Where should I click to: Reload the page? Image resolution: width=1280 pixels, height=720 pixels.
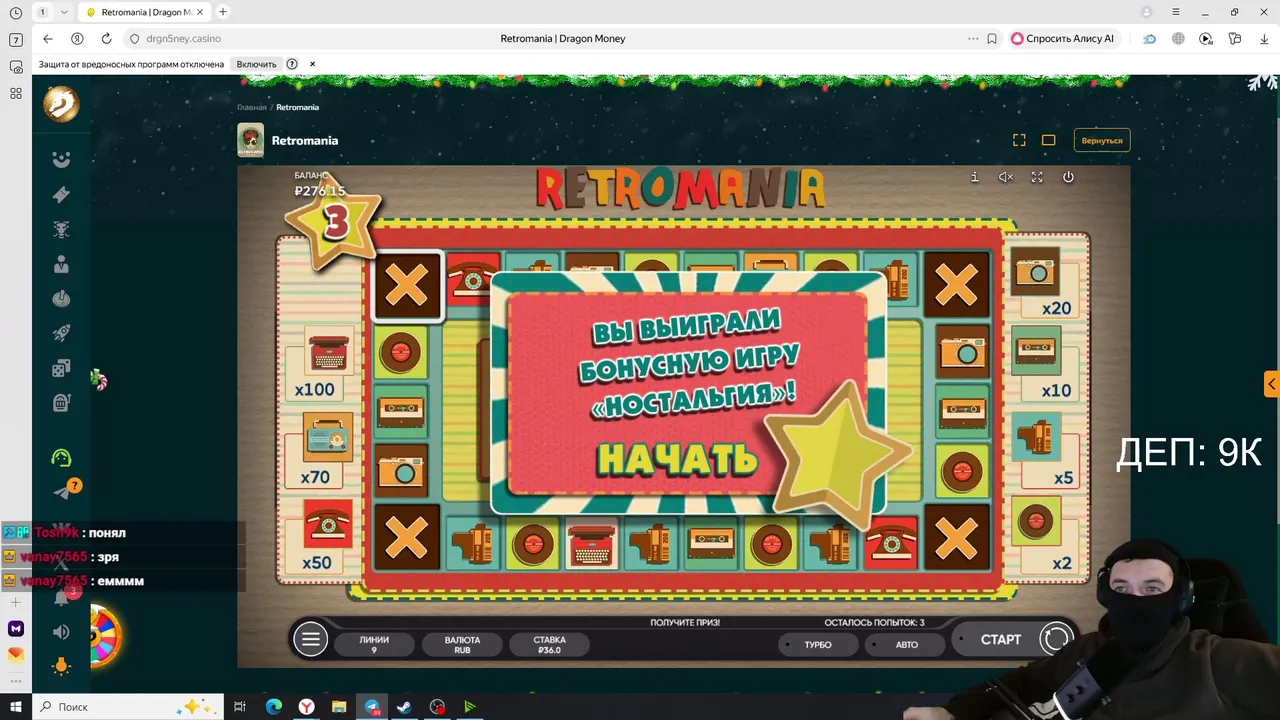pos(106,38)
